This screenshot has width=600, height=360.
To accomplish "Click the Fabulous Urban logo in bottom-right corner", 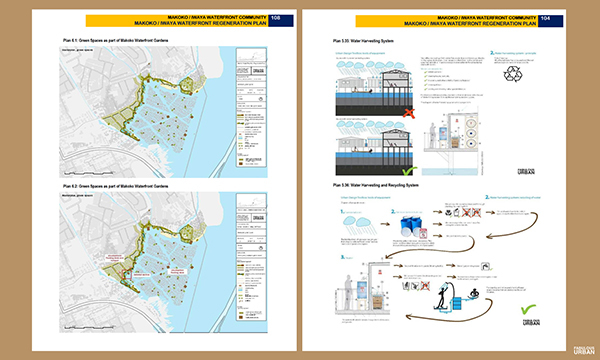I will click(584, 350).
